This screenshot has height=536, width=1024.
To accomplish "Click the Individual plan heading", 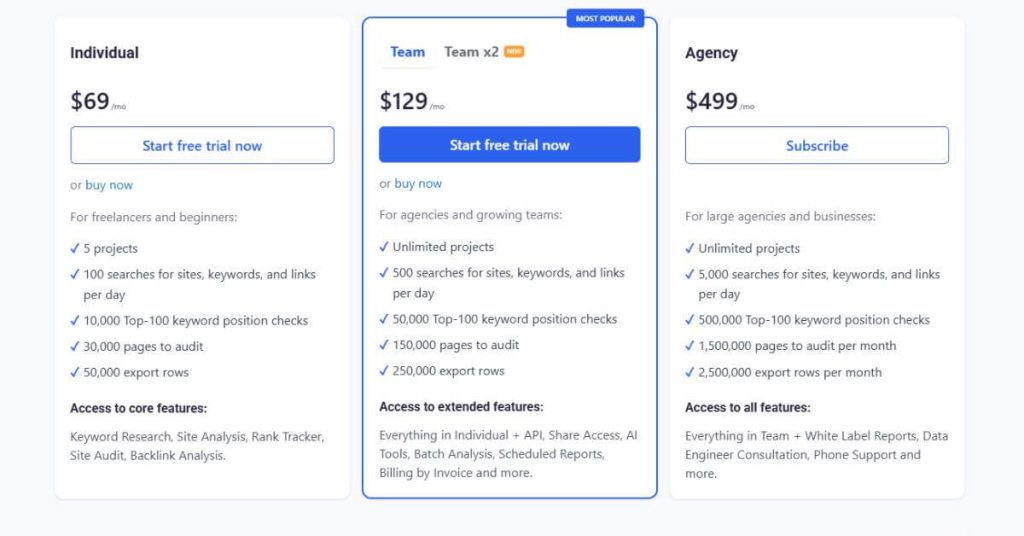I will click(104, 53).
